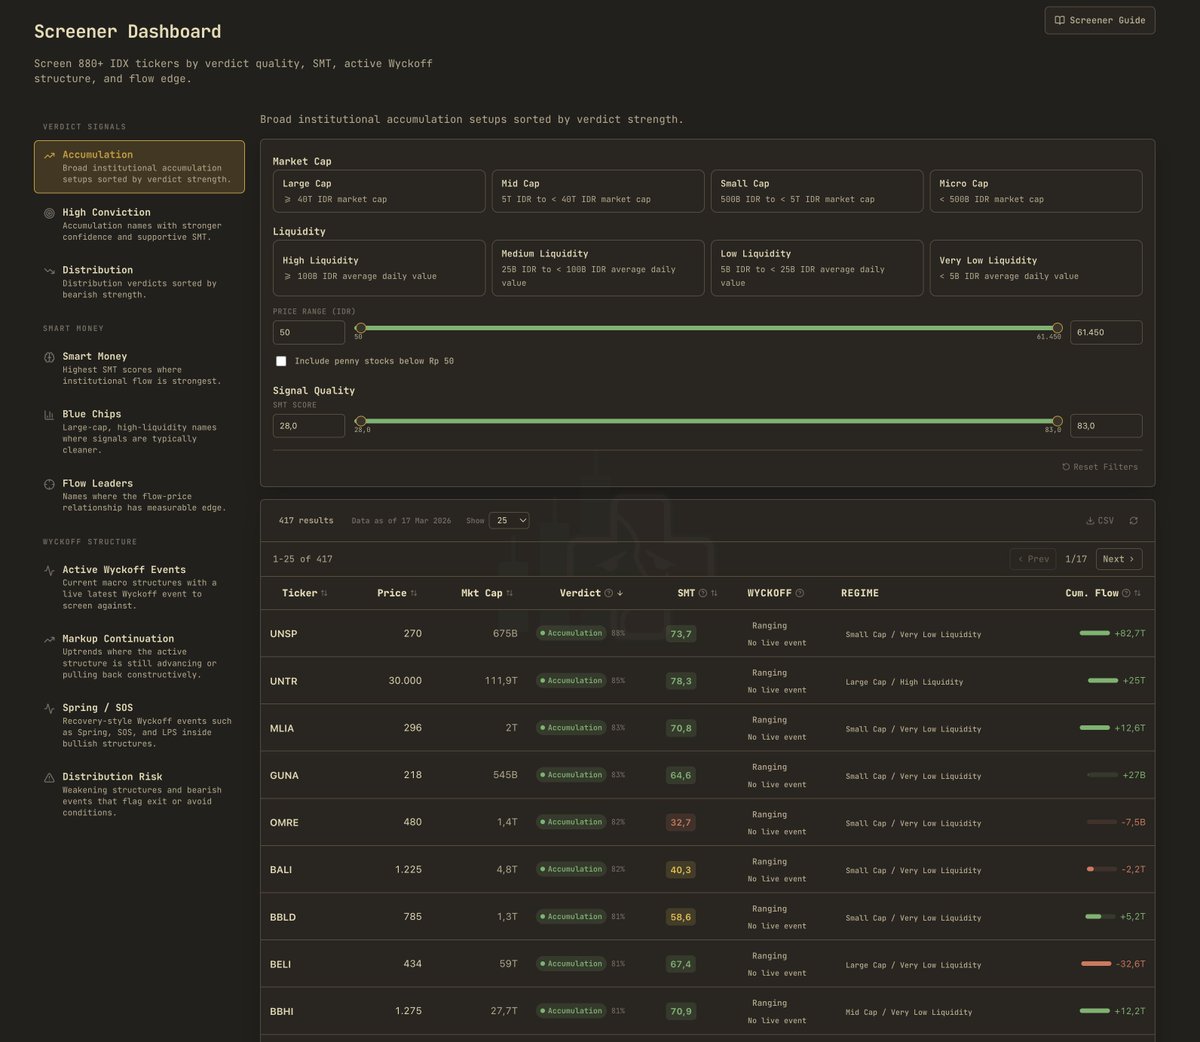1200x1042 pixels.
Task: Click the Verdict column help icon
Action: point(609,593)
